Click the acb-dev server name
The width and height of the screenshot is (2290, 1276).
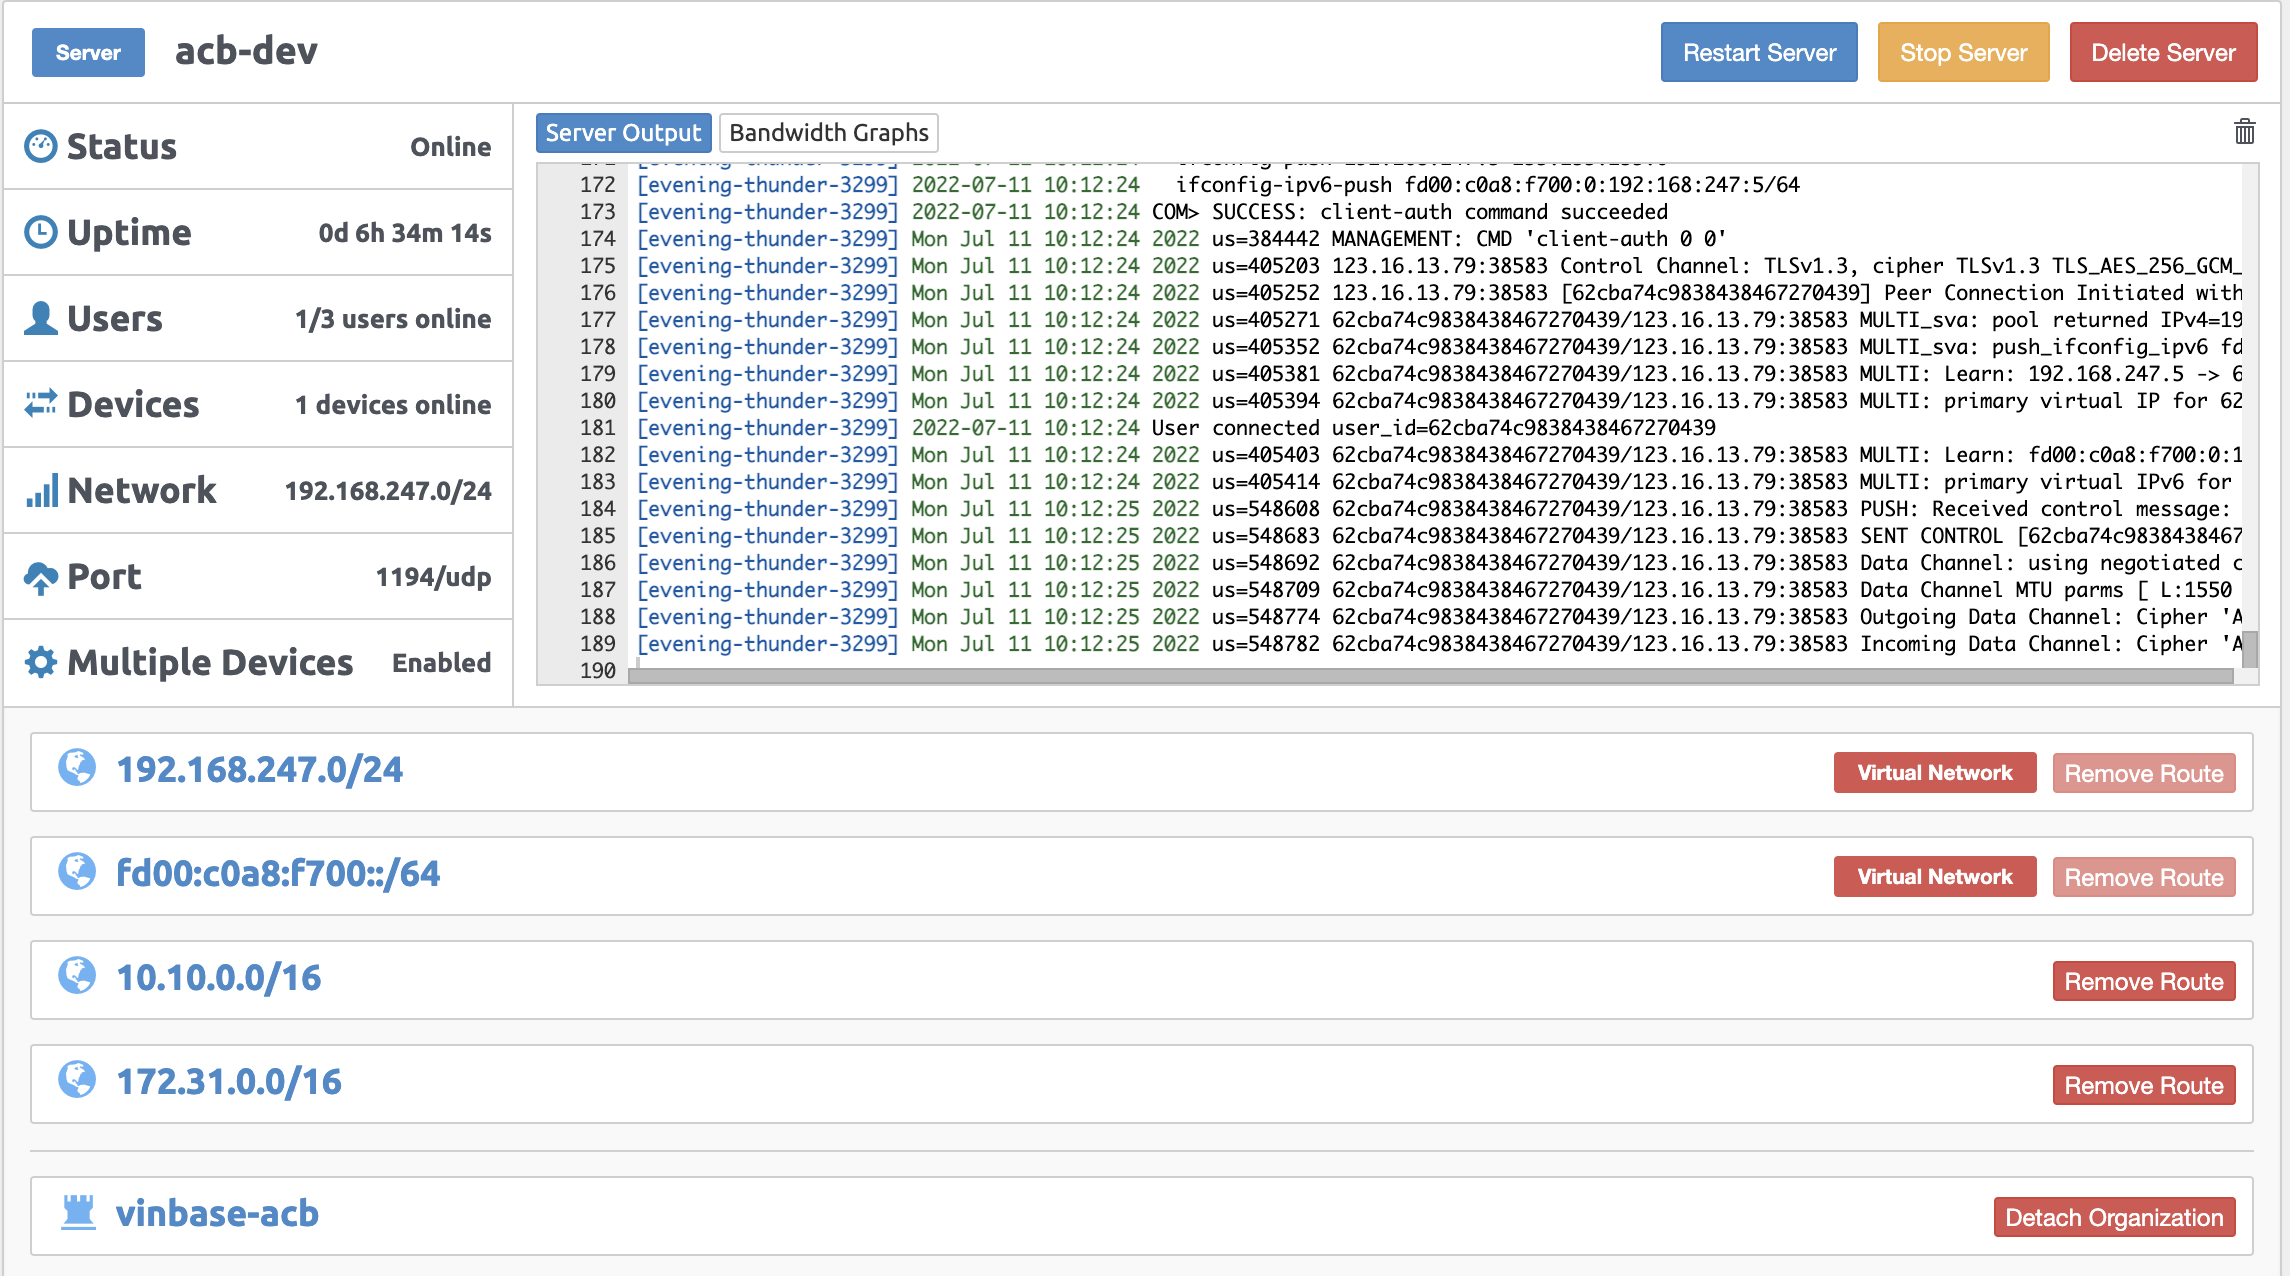point(246,51)
